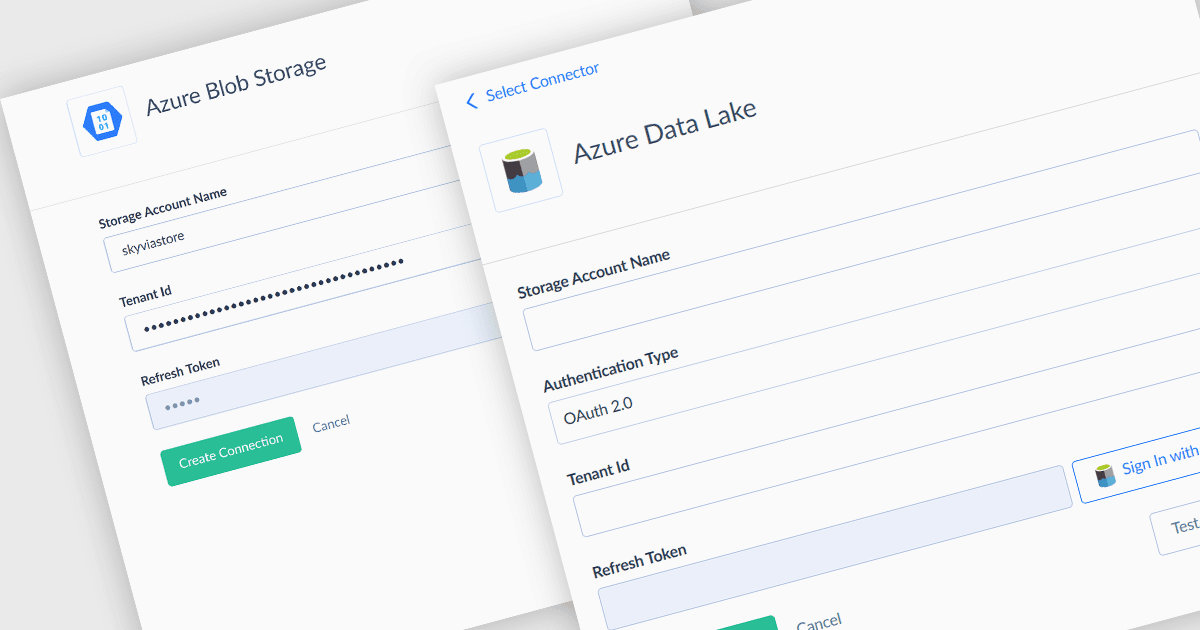Click the Storage Account Name label in Data Lake
This screenshot has height=630, width=1200.
tap(594, 275)
